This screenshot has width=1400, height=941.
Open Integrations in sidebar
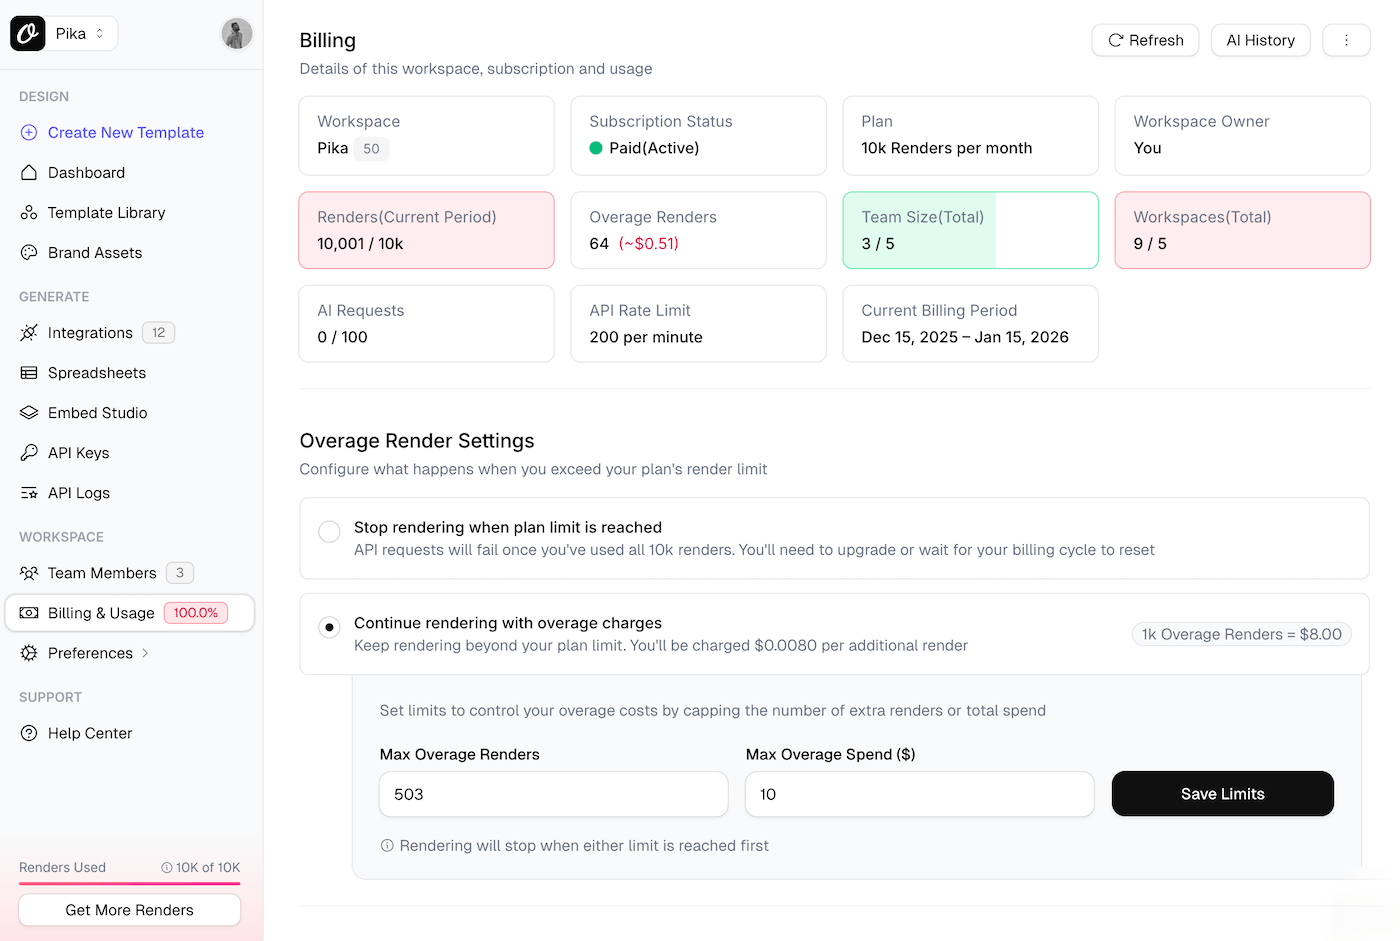click(90, 333)
